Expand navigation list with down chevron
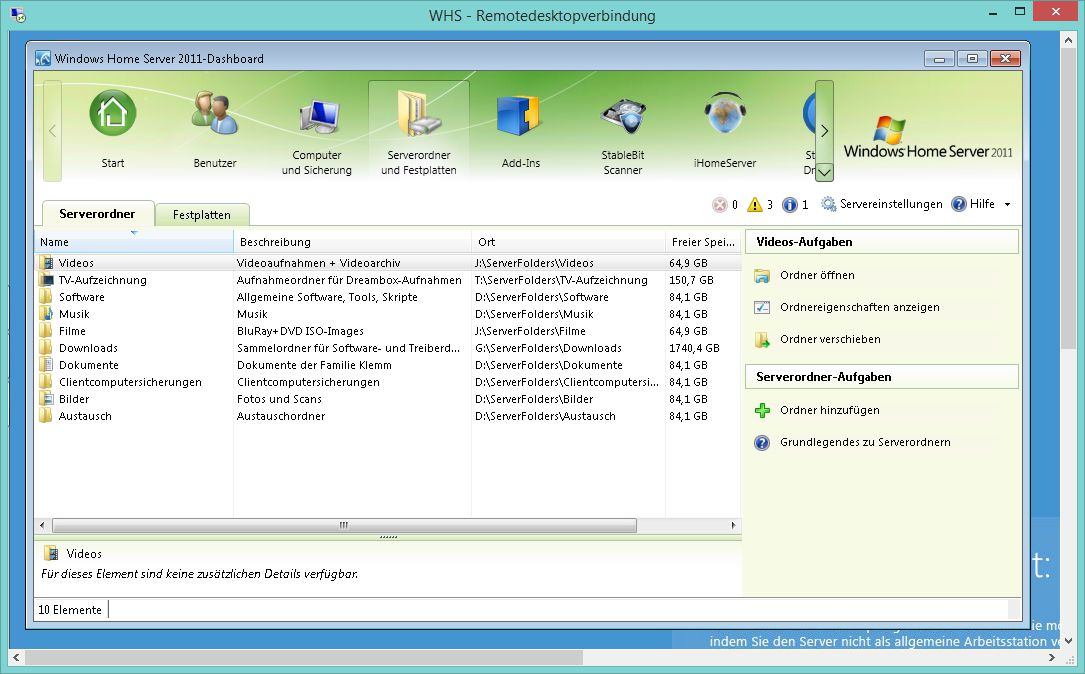This screenshot has height=674, width=1085. coord(824,172)
